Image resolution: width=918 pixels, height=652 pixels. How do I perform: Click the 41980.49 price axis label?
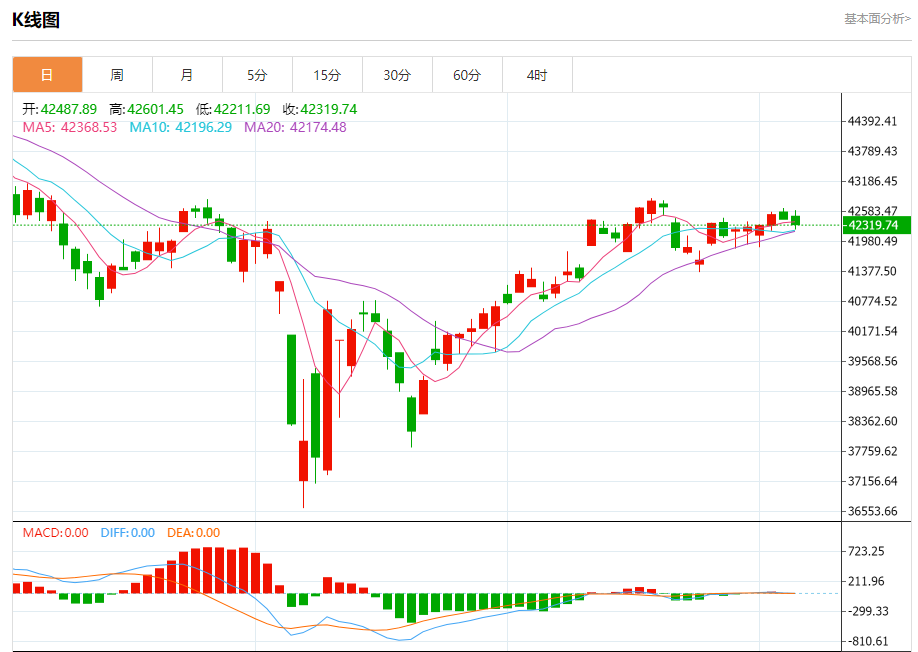coord(872,241)
